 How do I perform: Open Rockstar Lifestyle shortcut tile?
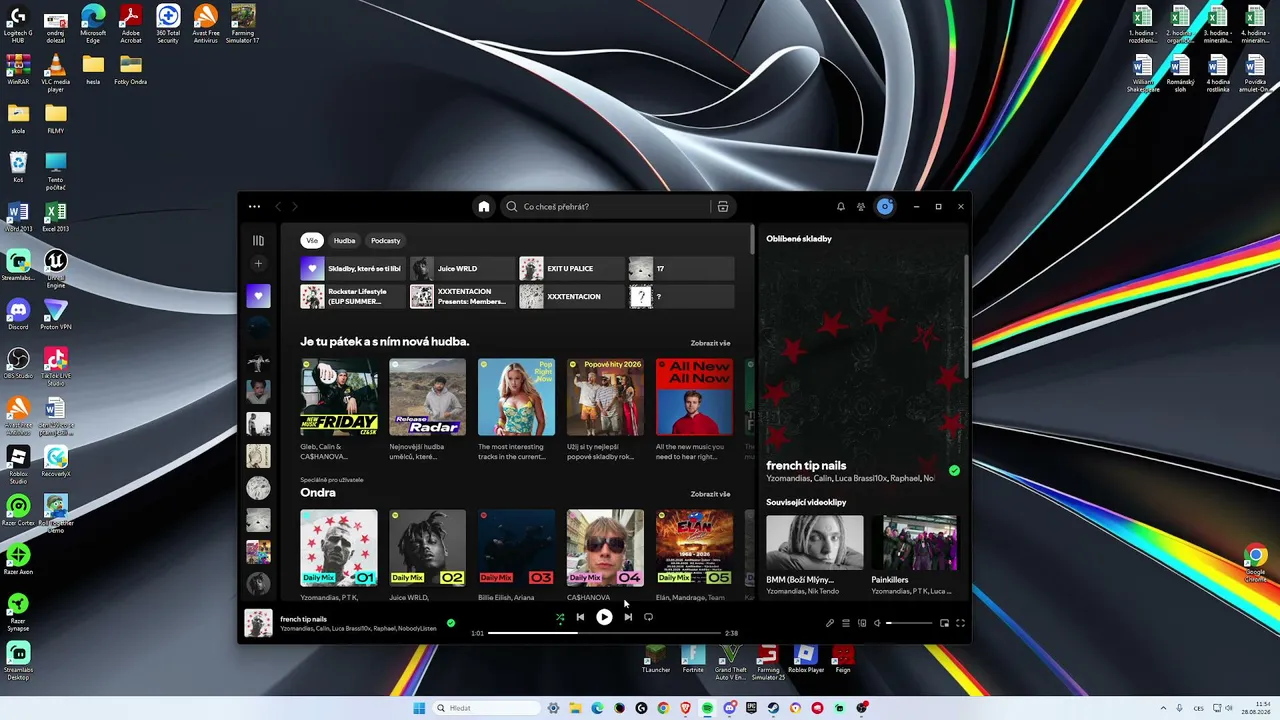tap(353, 297)
